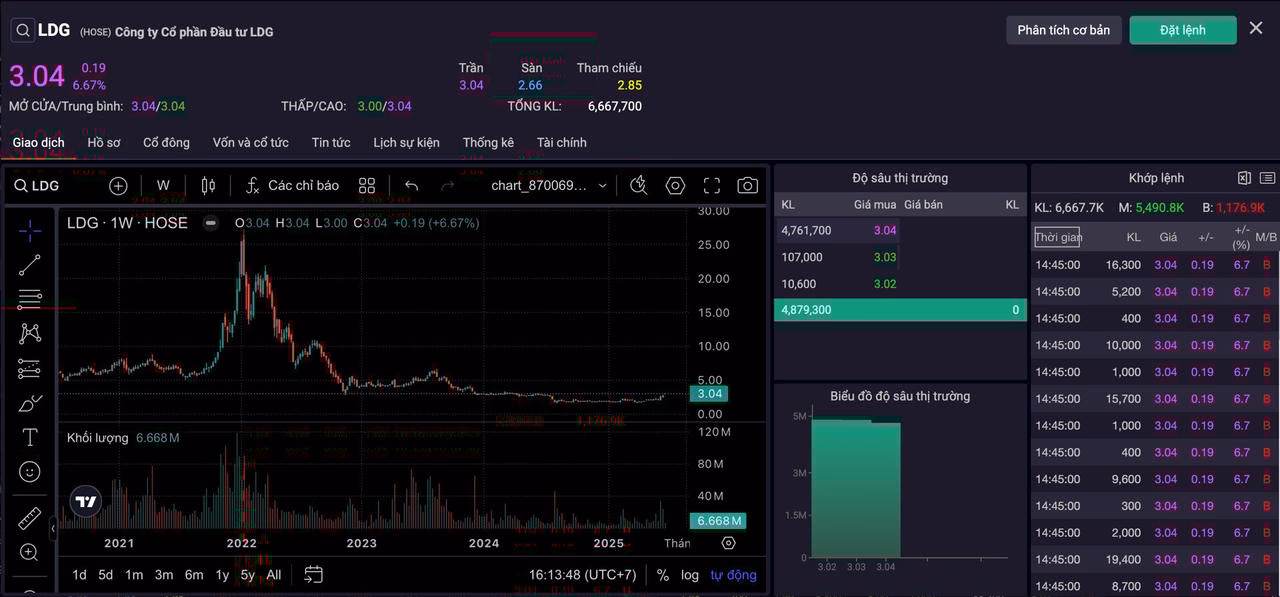The width and height of the screenshot is (1280, 597).
Task: Toggle percent scale on chart
Action: tap(662, 575)
